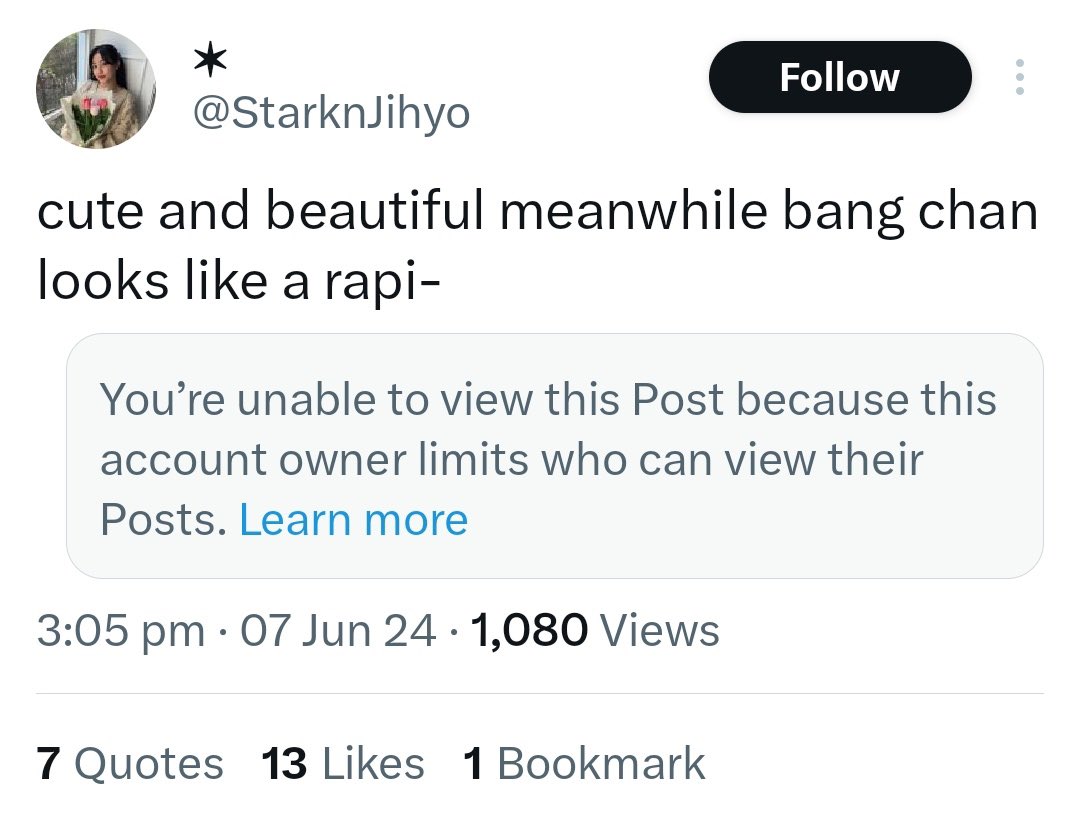View the 1,080 Views count

click(x=595, y=631)
